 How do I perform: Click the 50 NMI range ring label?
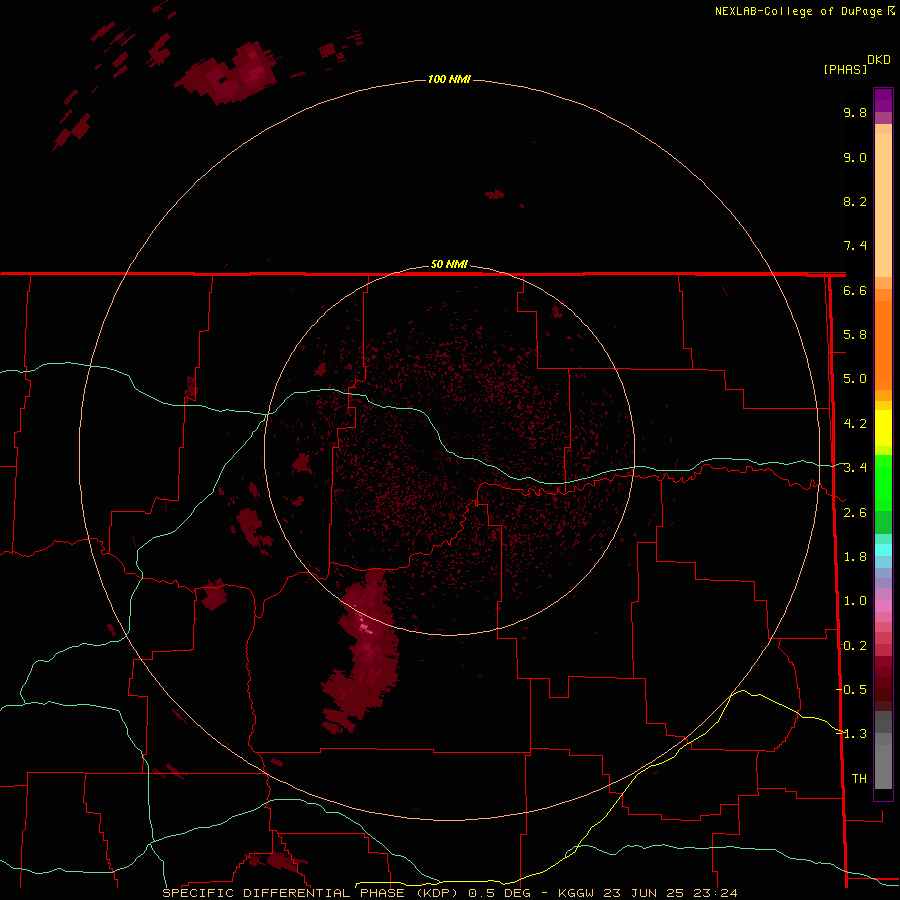coord(449,264)
